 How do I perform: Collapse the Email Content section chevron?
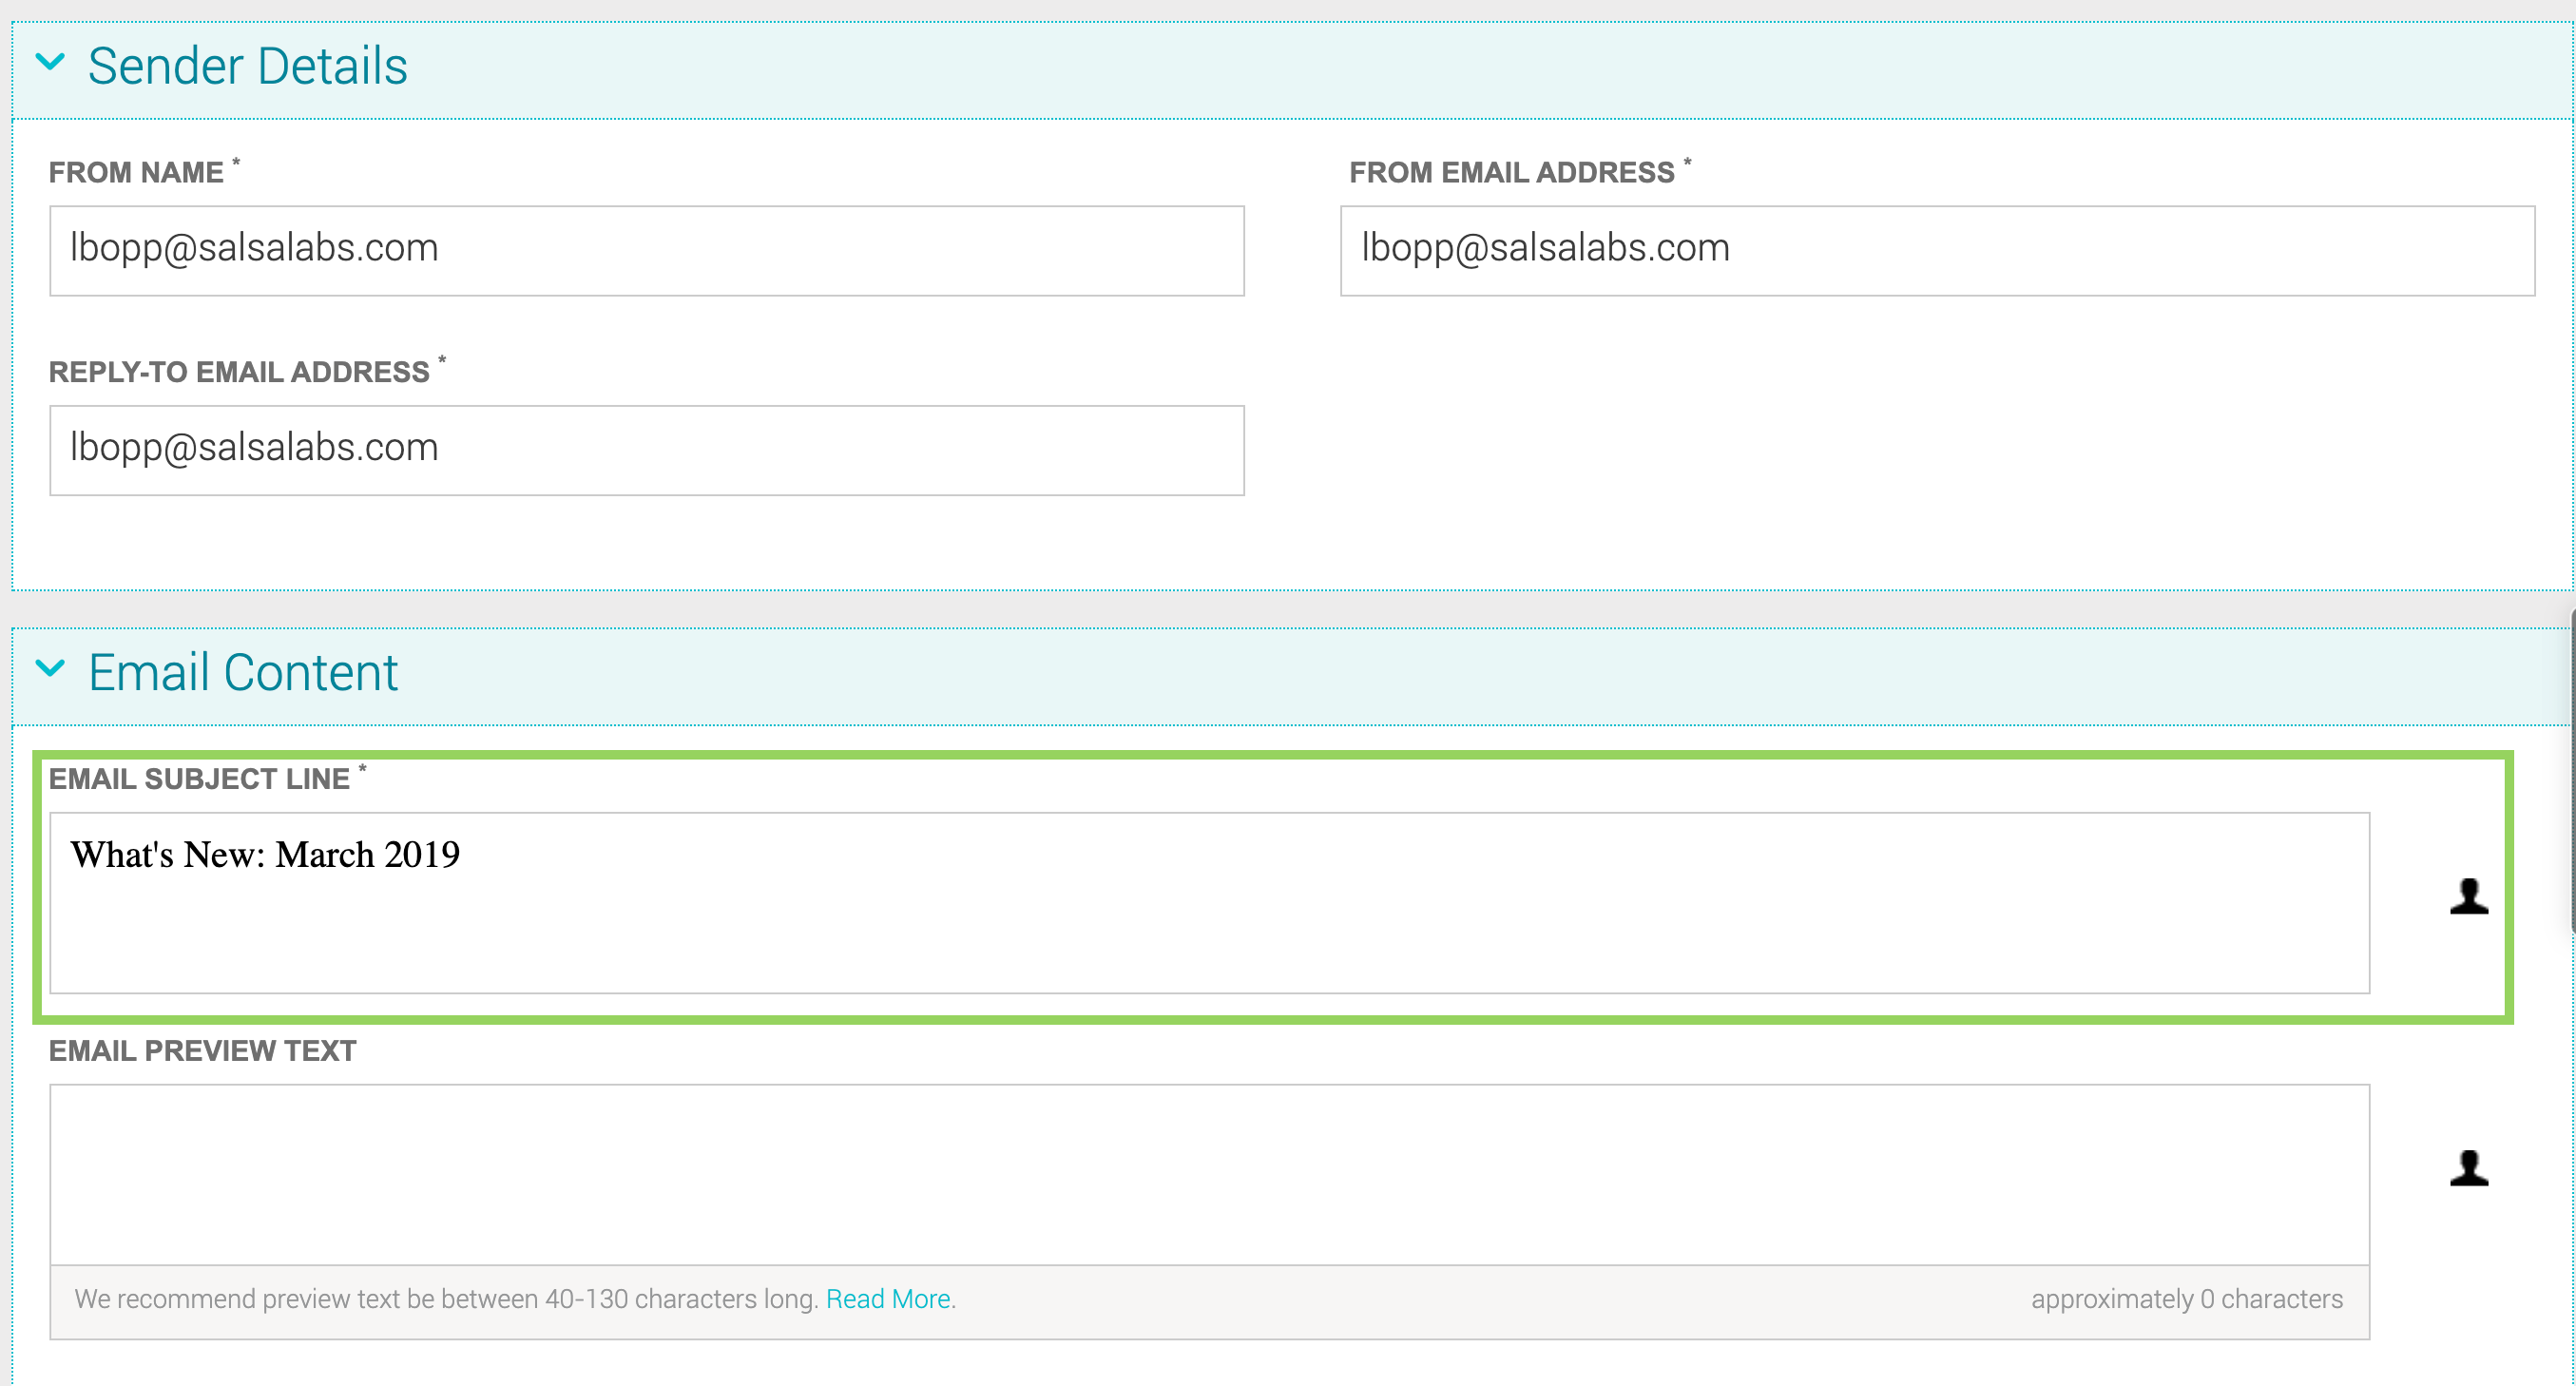point(50,668)
